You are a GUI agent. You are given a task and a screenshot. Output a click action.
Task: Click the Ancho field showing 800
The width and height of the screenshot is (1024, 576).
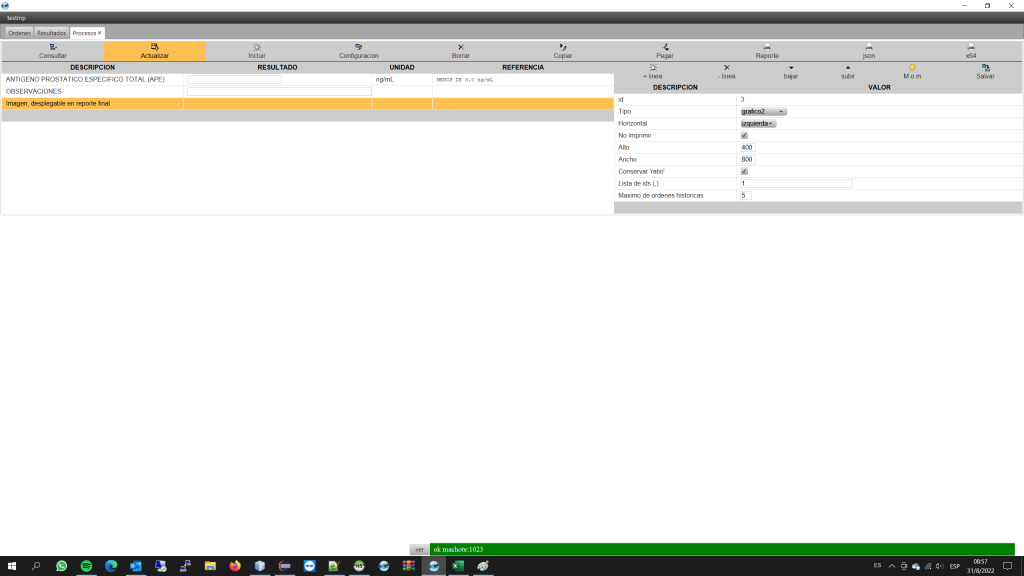click(747, 159)
